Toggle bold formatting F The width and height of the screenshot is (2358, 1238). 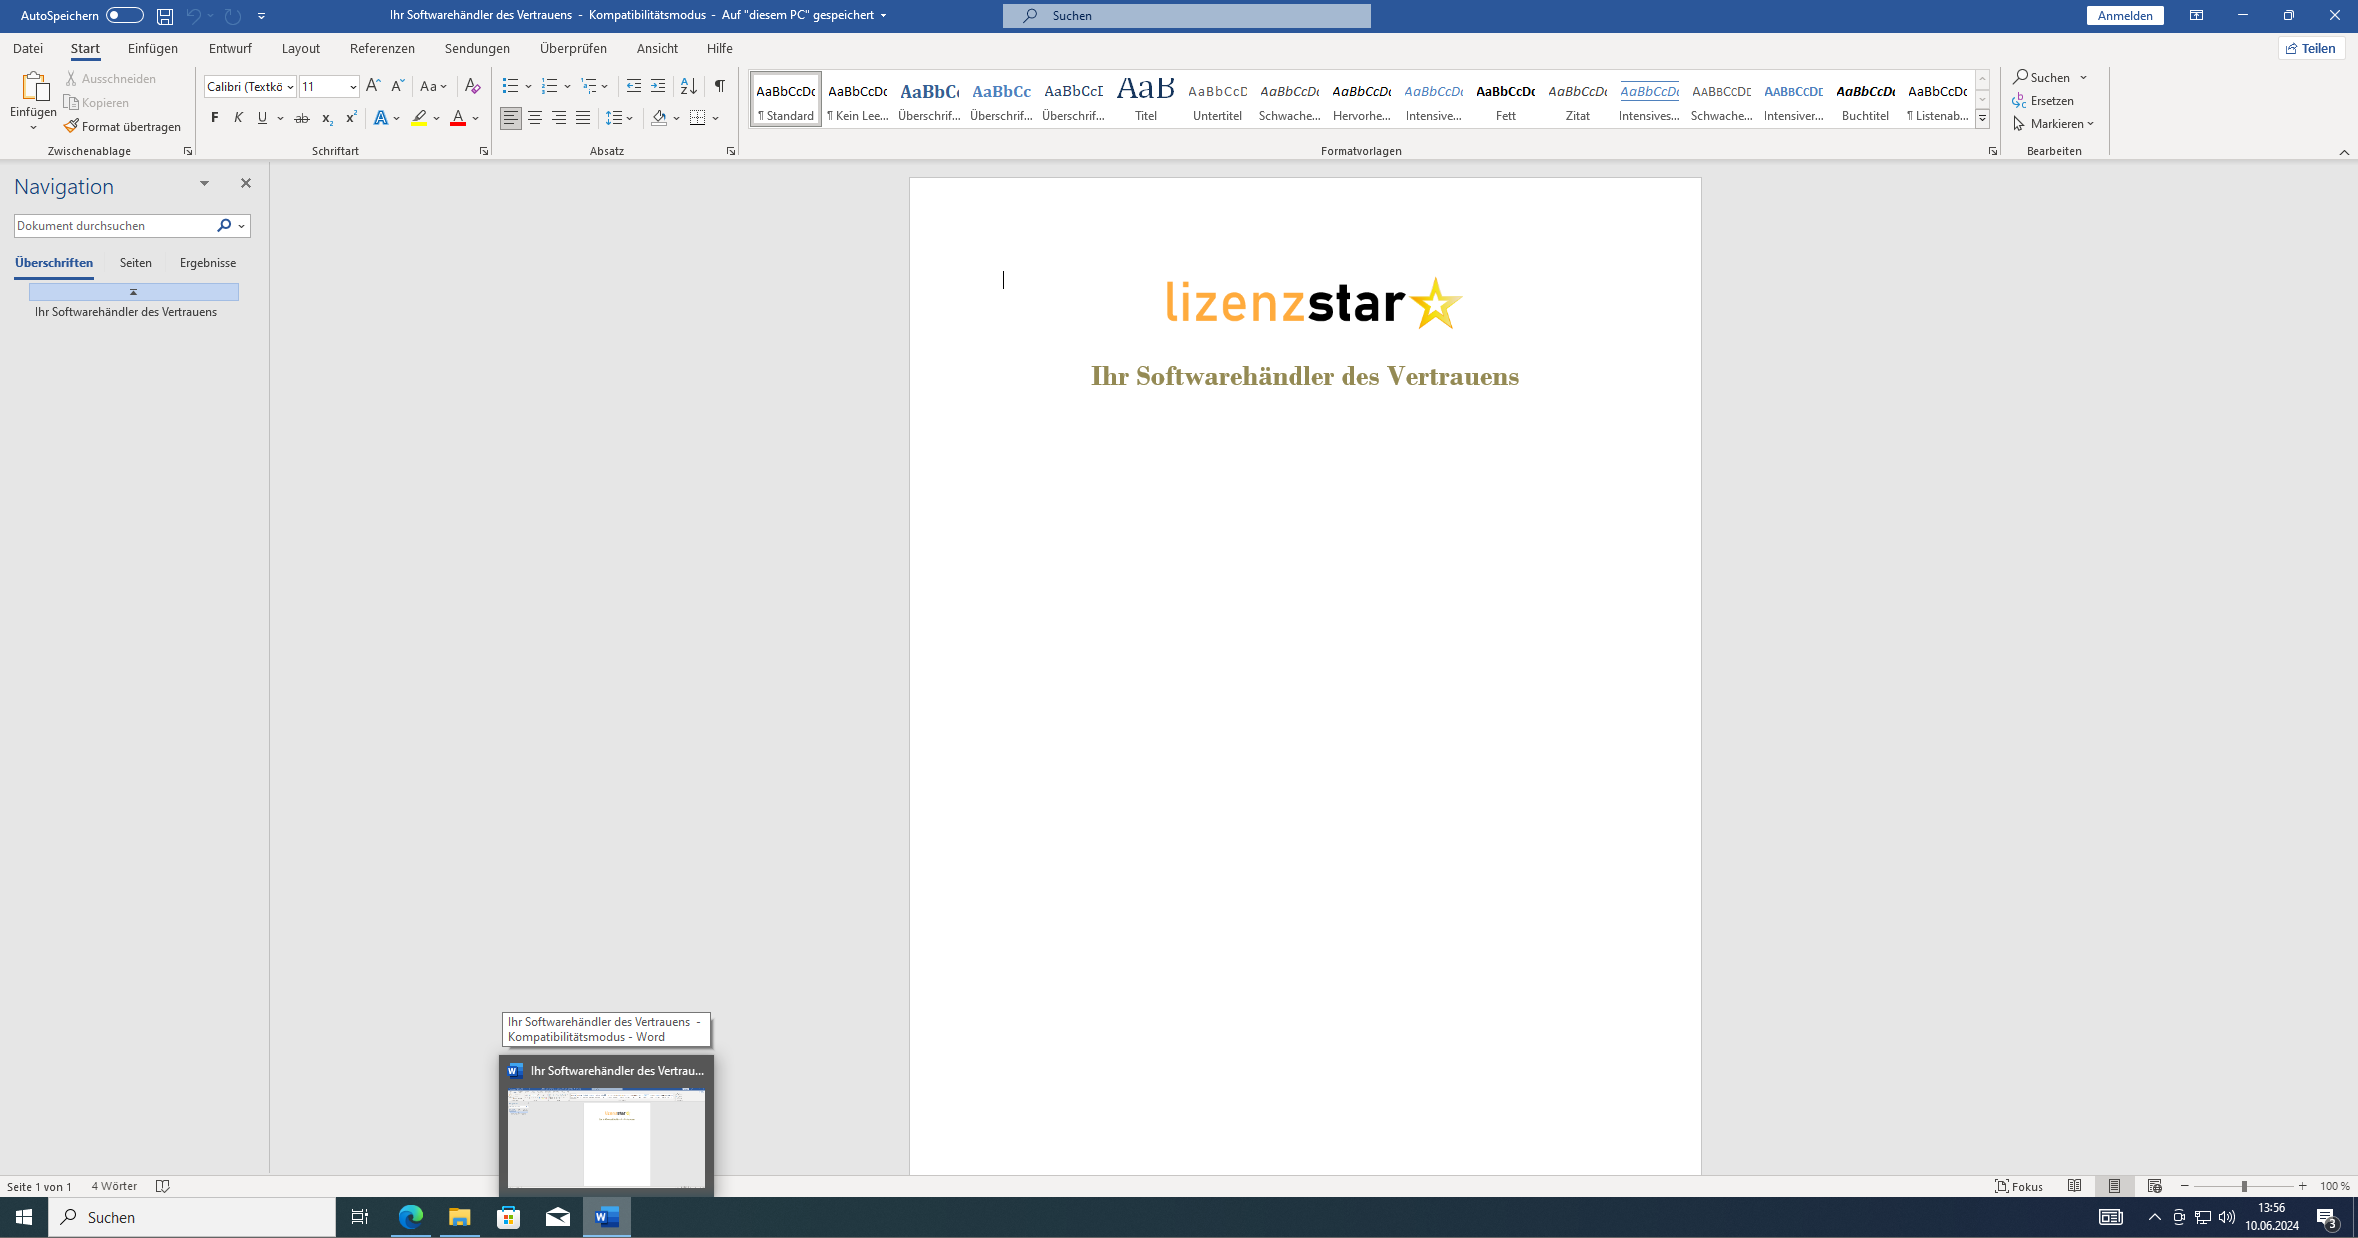[x=214, y=118]
